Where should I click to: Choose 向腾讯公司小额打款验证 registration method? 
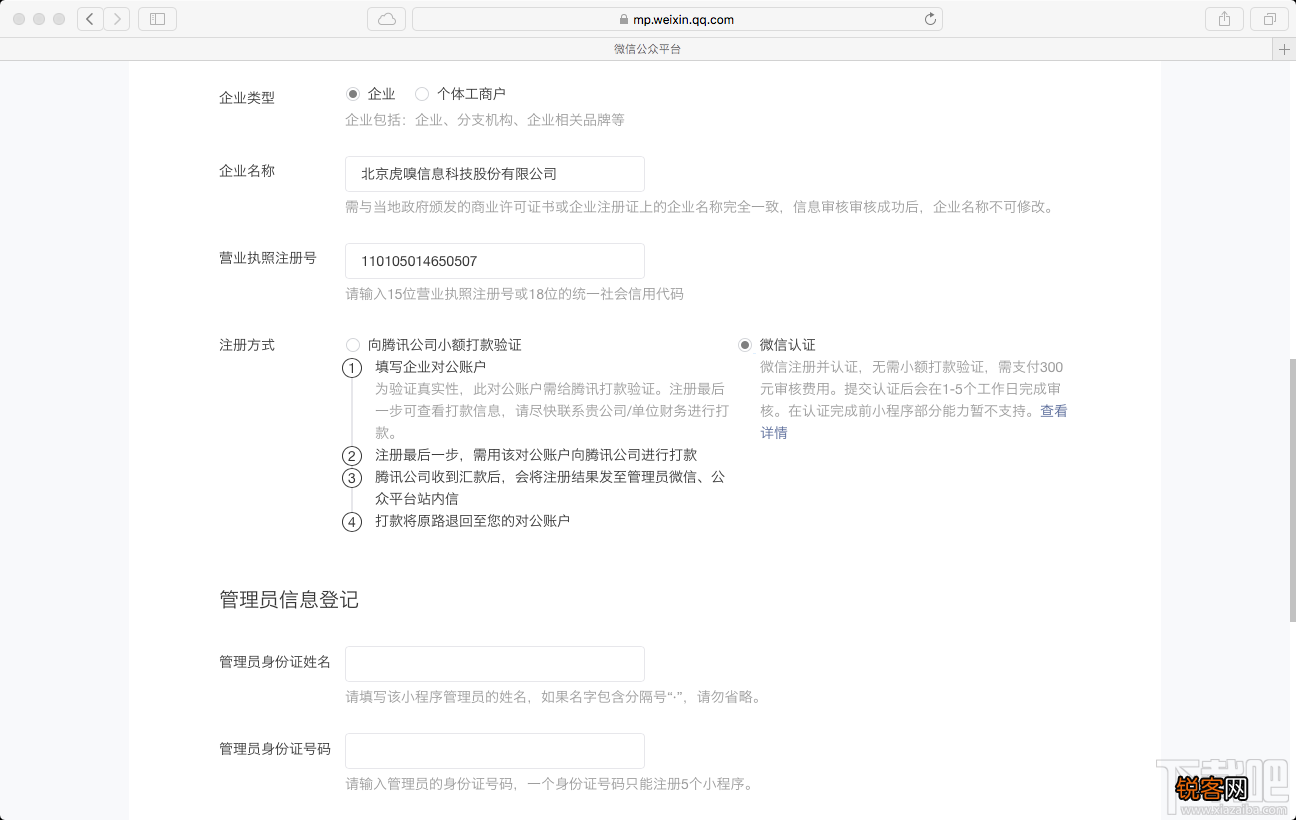point(352,345)
